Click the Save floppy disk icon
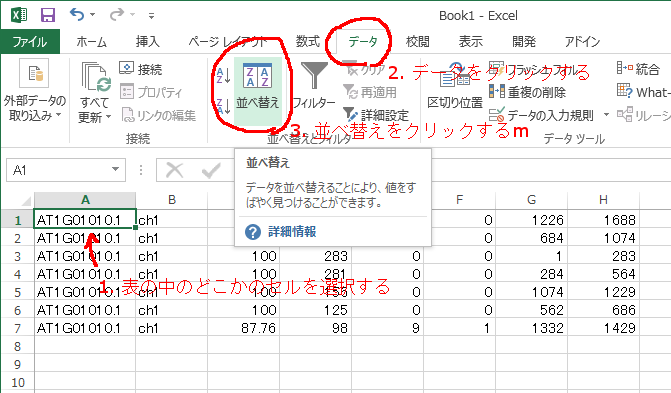Screen dimensions: 671x393 coord(48,15)
